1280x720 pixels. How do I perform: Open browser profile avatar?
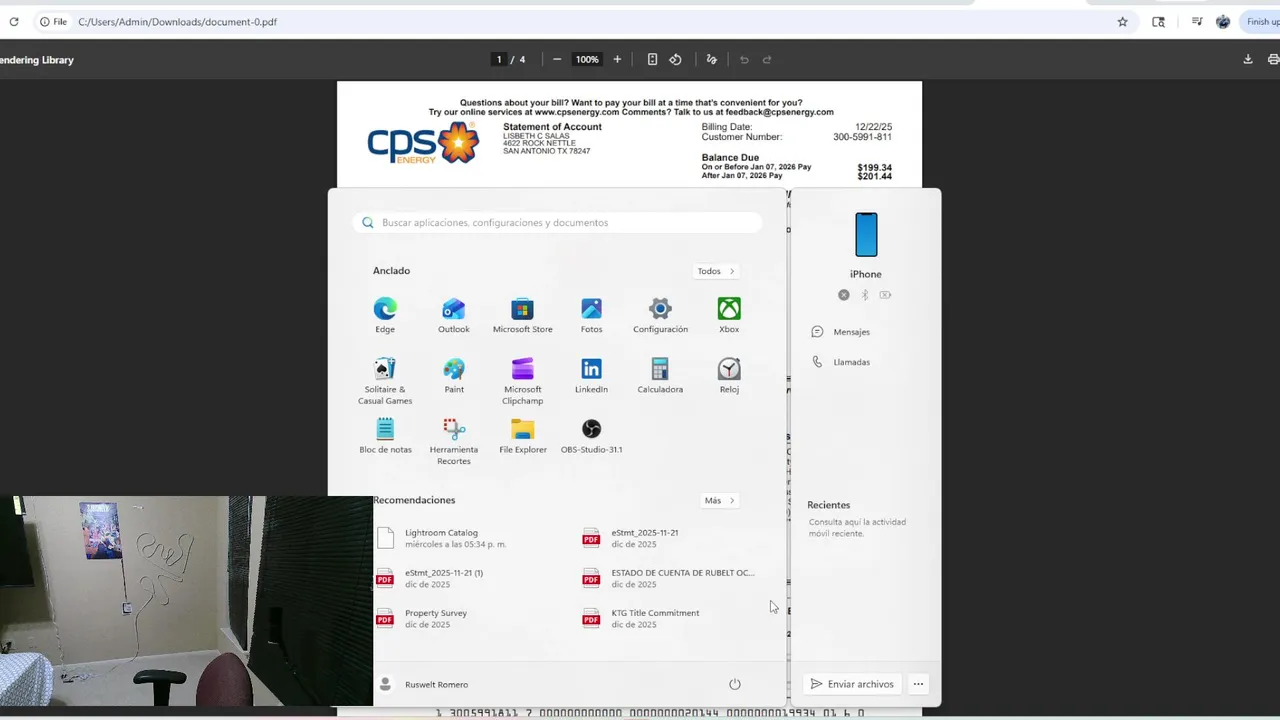point(1223,21)
